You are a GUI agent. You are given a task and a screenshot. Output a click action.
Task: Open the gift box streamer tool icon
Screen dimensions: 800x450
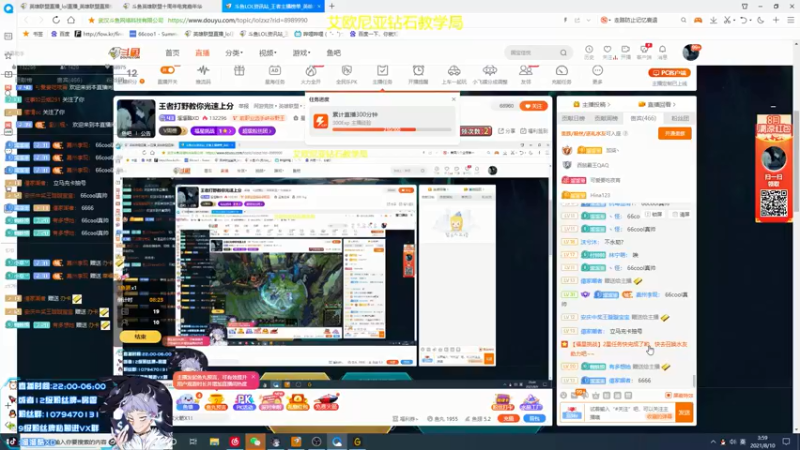tap(239, 70)
